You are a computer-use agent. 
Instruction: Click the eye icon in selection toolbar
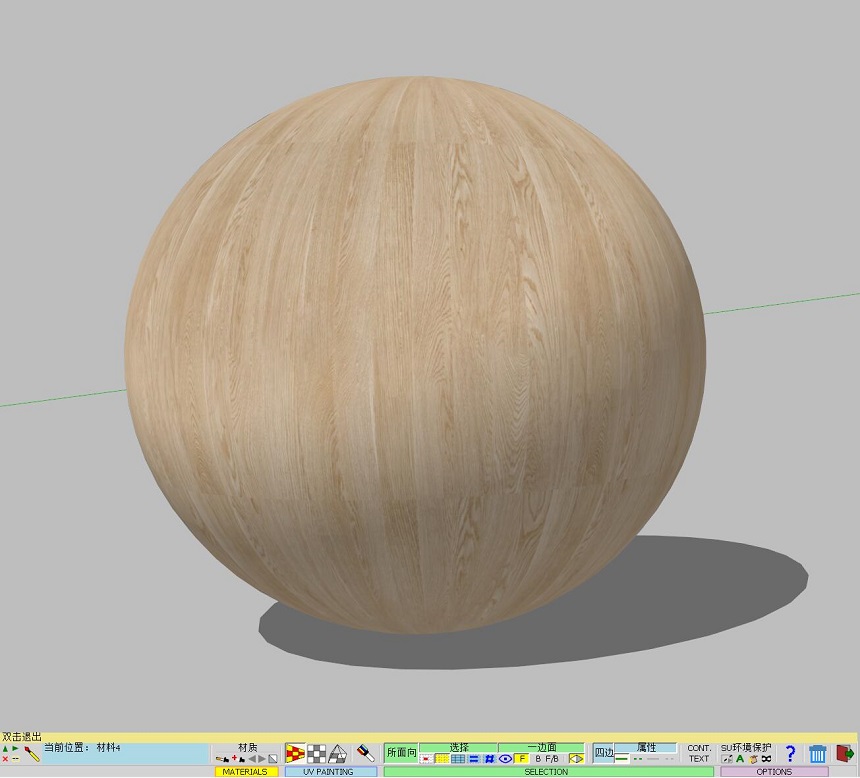click(x=506, y=759)
